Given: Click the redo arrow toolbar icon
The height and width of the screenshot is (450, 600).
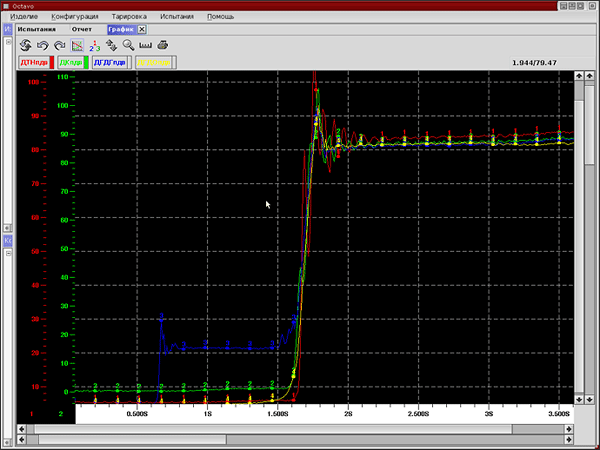Looking at the screenshot, I should (x=59, y=45).
